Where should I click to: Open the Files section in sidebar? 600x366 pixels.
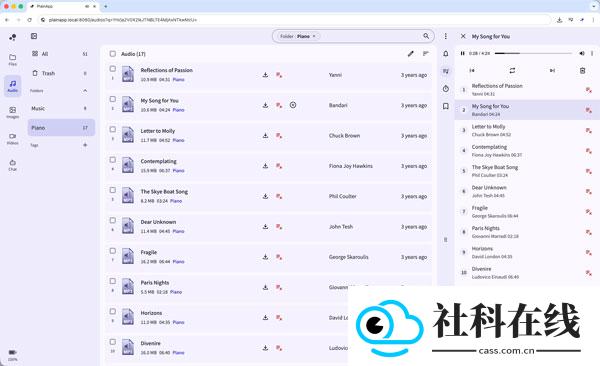click(x=13, y=59)
